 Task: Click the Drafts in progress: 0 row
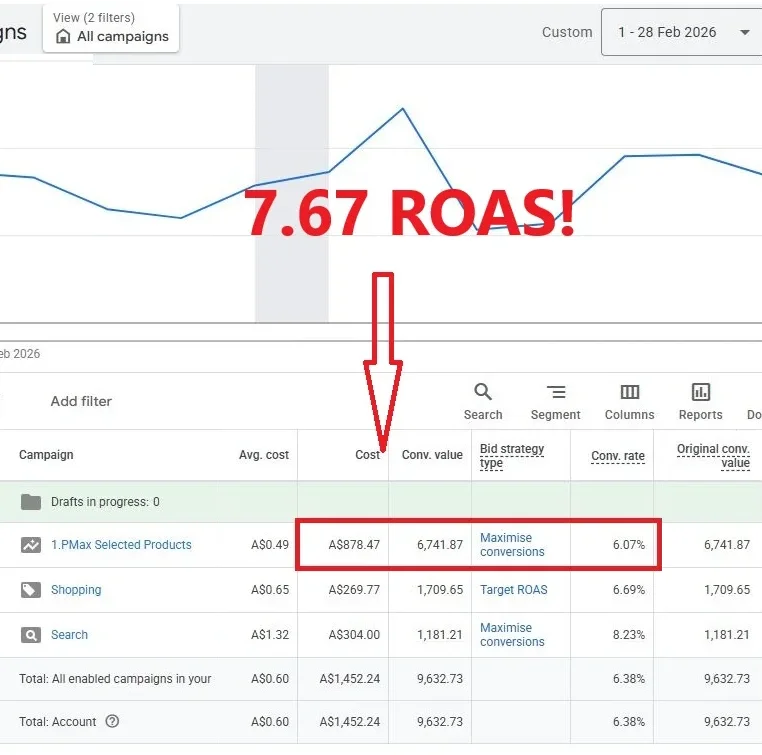[x=381, y=502]
